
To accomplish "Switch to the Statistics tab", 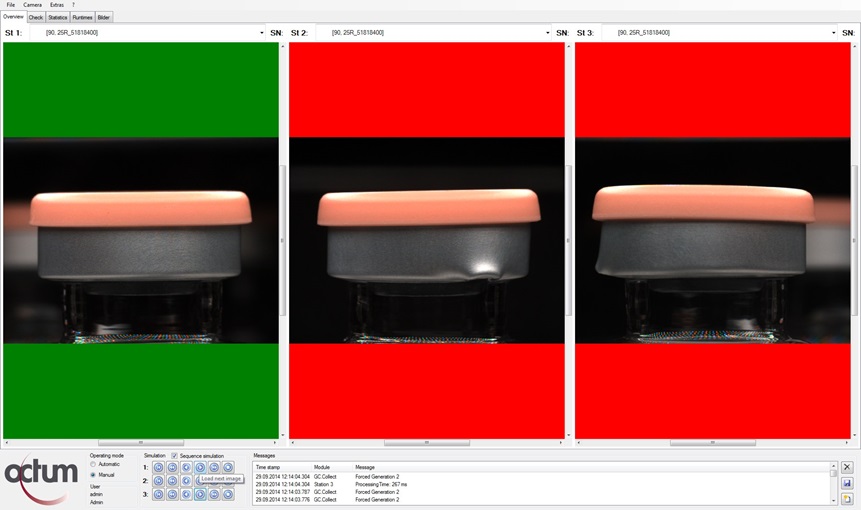I will coord(58,17).
